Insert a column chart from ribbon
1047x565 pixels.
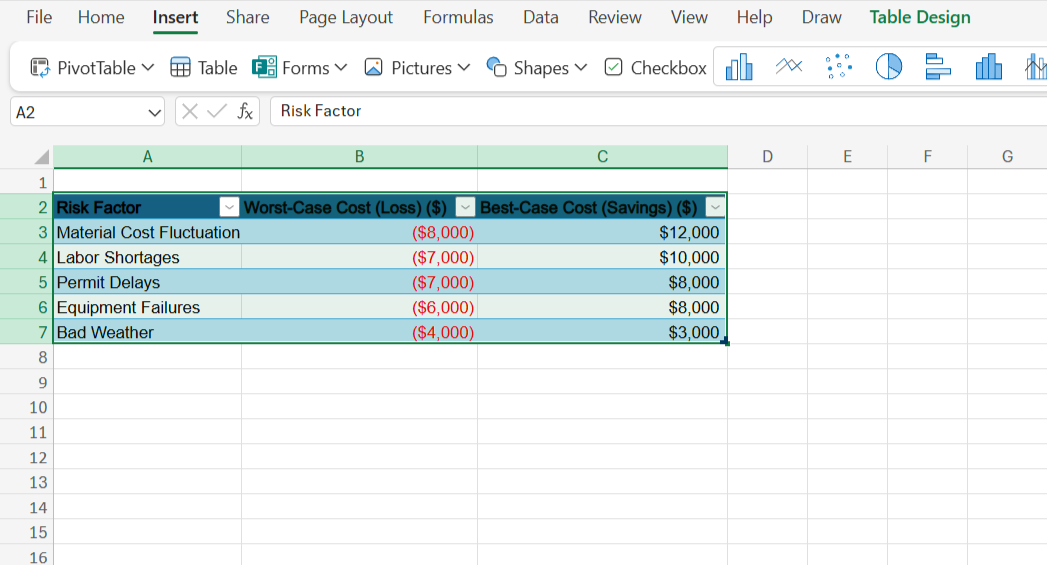tap(739, 67)
